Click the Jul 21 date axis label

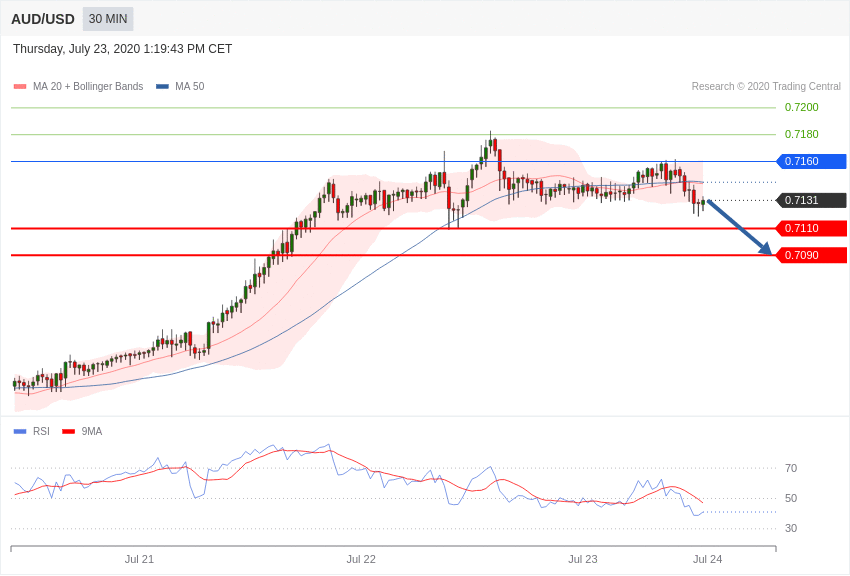tap(139, 559)
